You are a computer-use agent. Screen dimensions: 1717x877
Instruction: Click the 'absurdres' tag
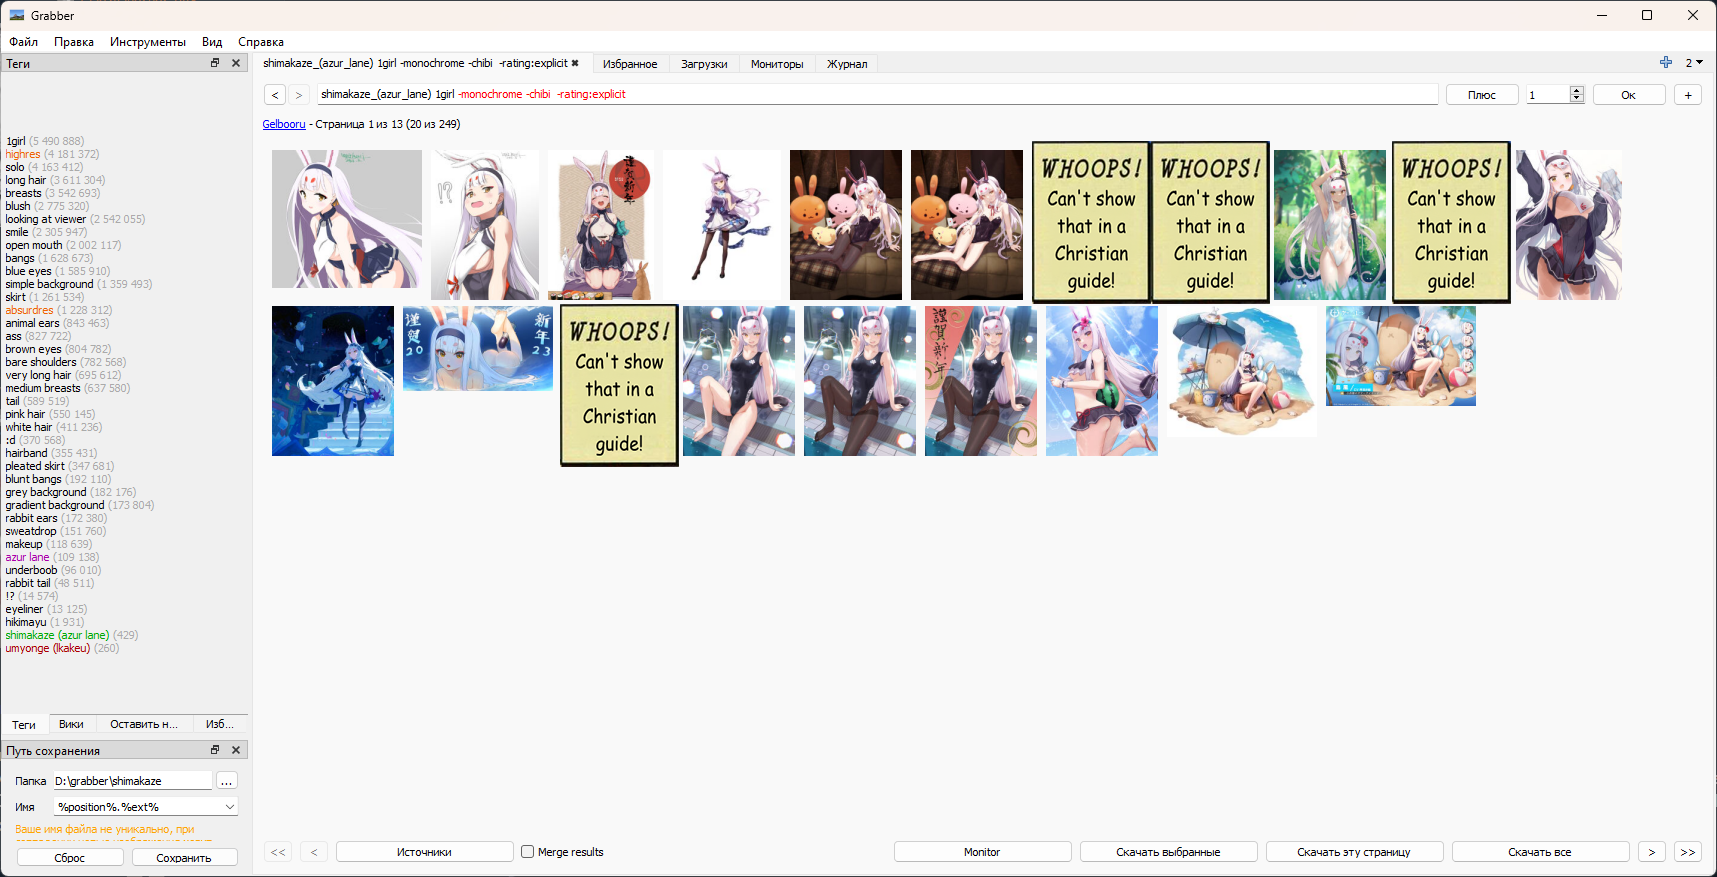click(x=30, y=310)
